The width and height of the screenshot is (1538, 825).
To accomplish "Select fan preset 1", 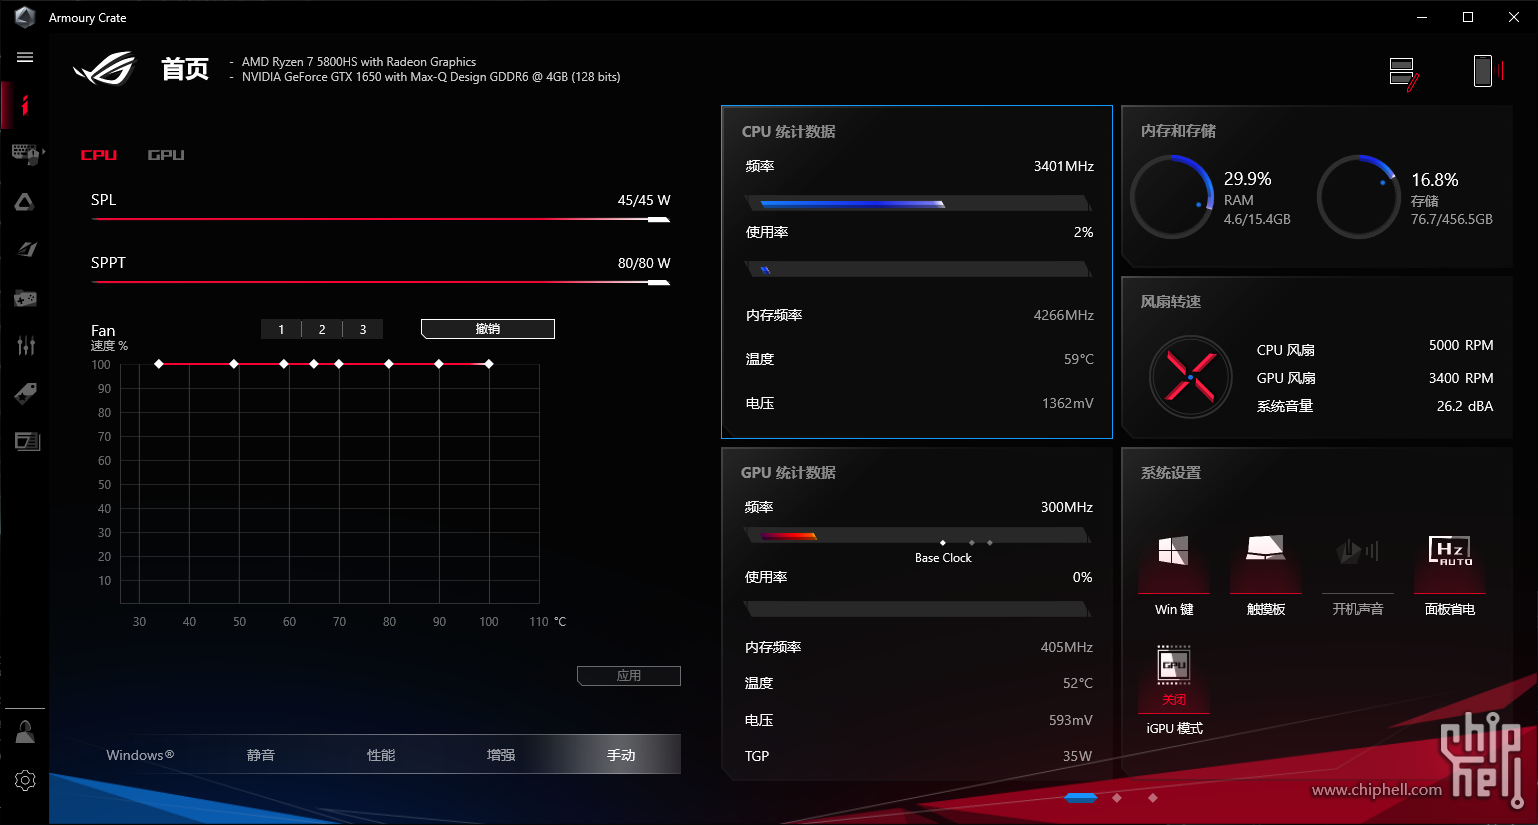I will [x=281, y=329].
